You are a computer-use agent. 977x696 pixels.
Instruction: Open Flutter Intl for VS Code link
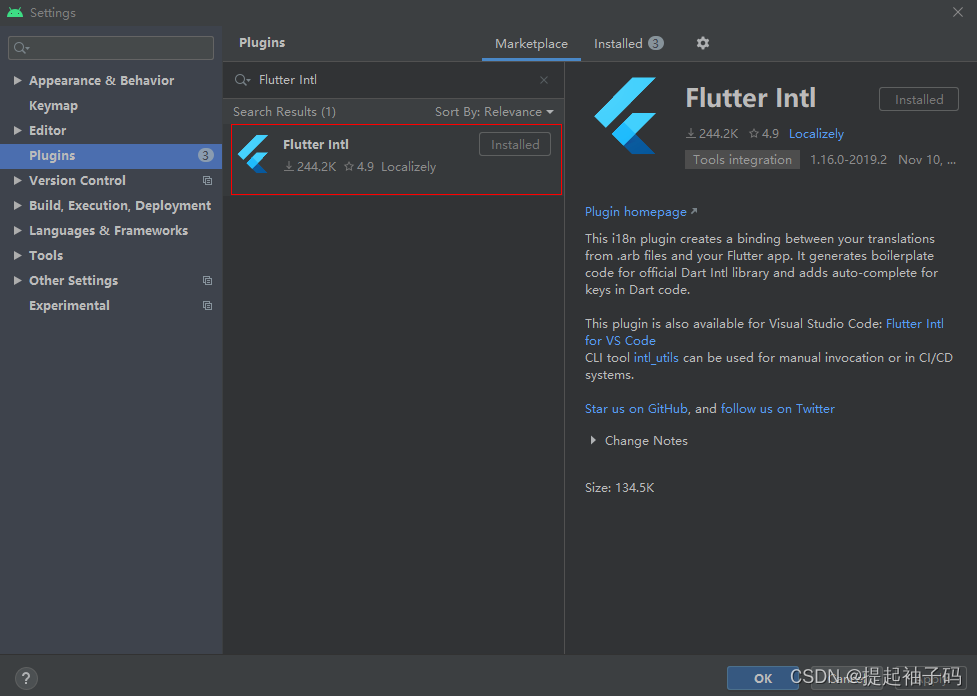click(914, 323)
